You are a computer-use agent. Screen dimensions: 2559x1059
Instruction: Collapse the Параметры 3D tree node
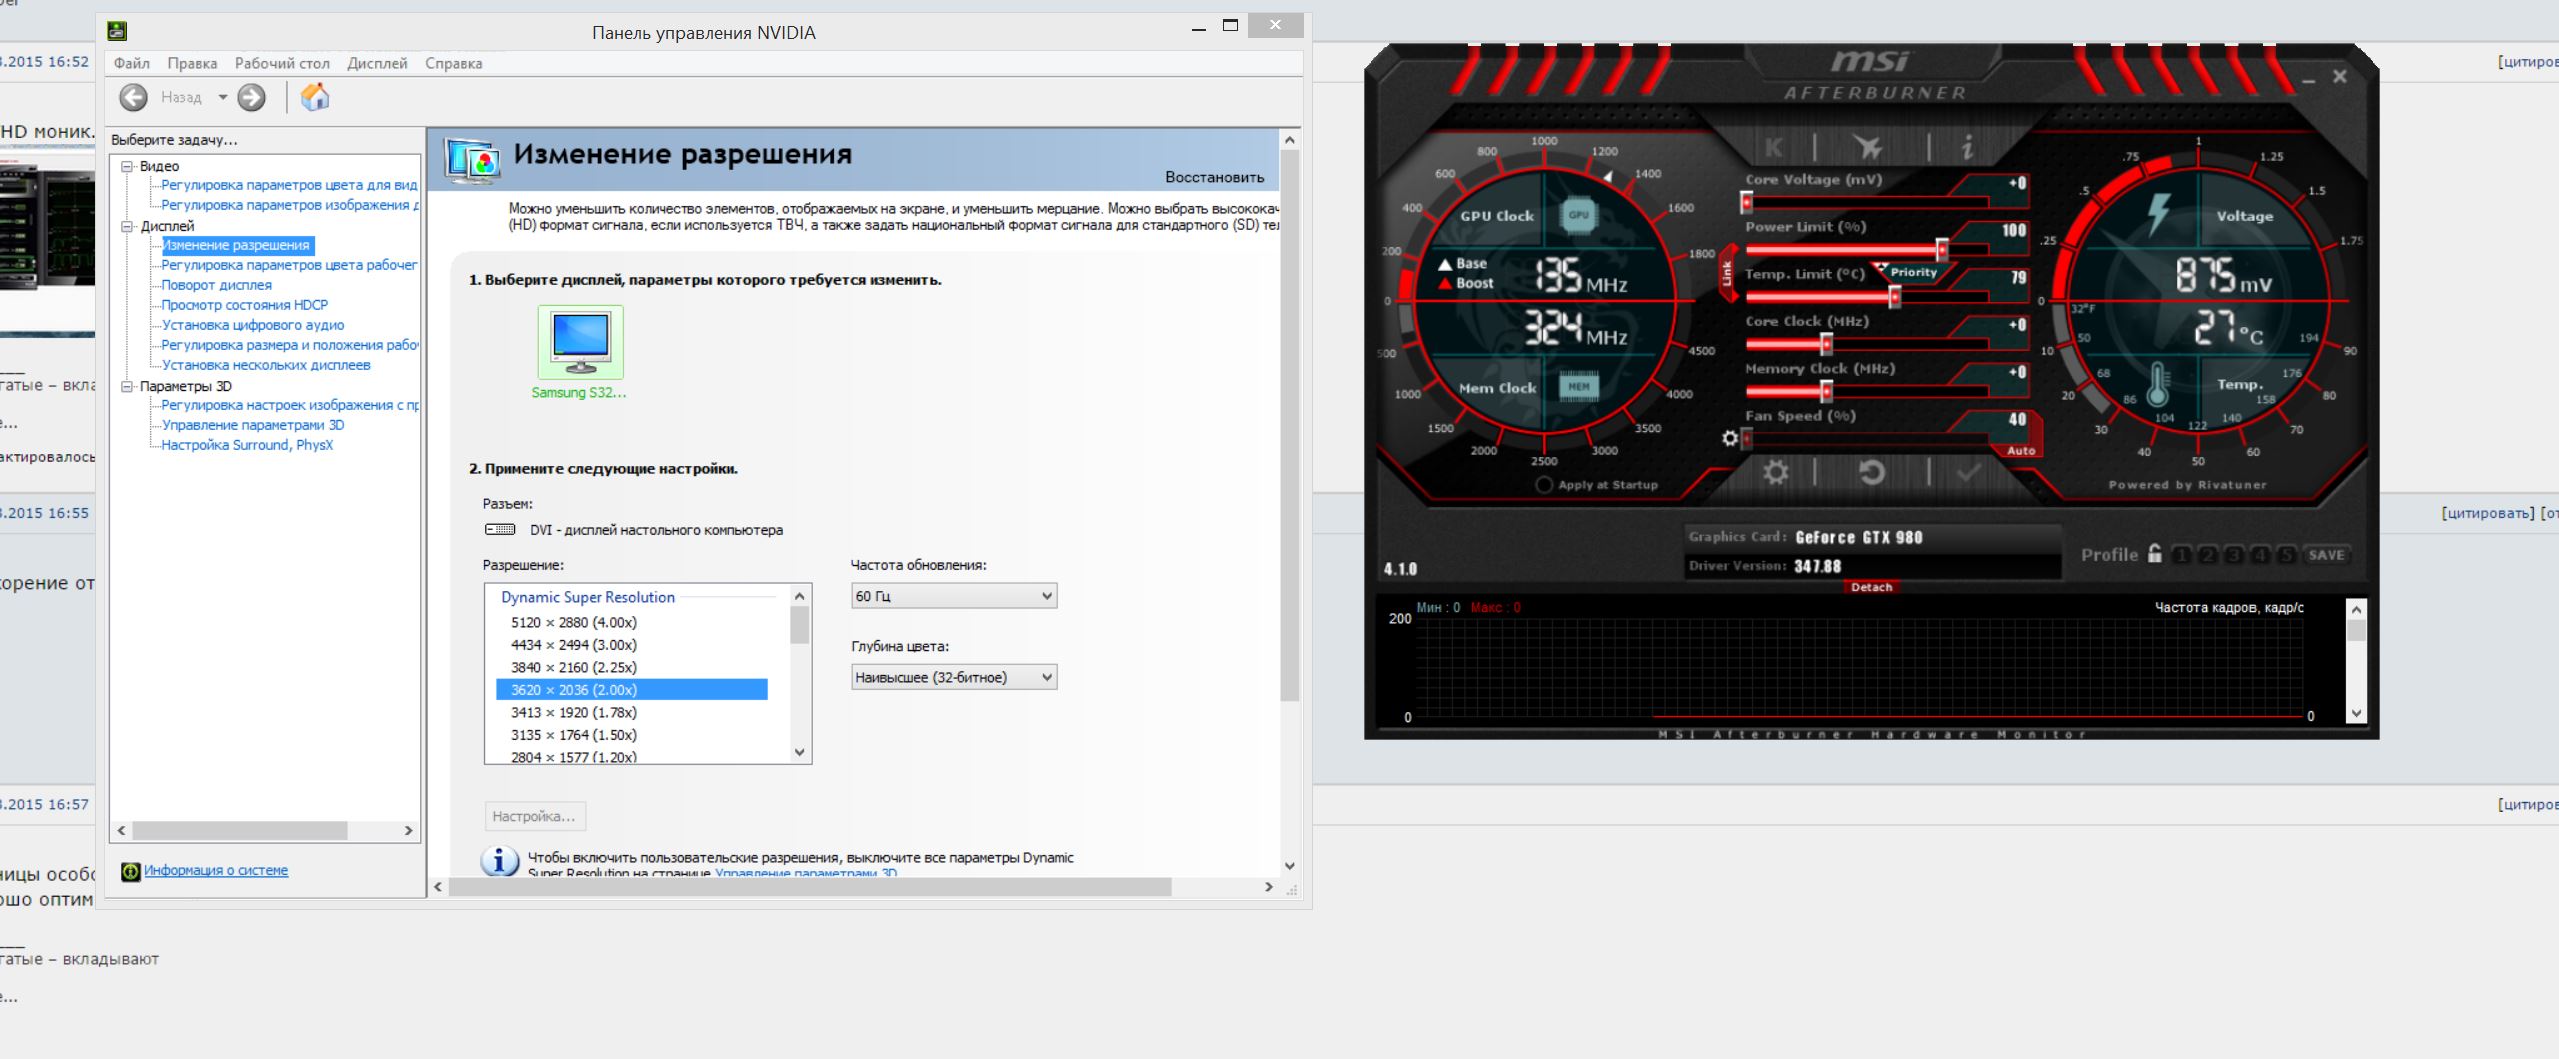point(127,386)
